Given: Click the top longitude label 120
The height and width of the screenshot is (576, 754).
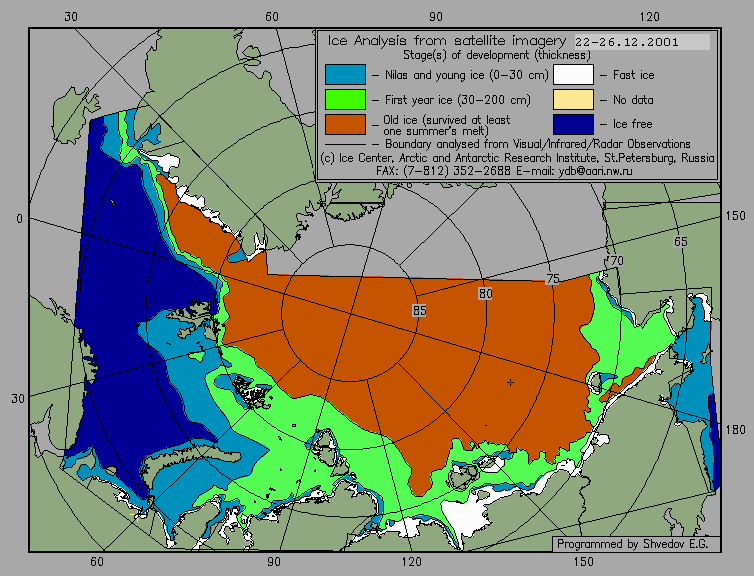Looking at the screenshot, I should tap(650, 16).
